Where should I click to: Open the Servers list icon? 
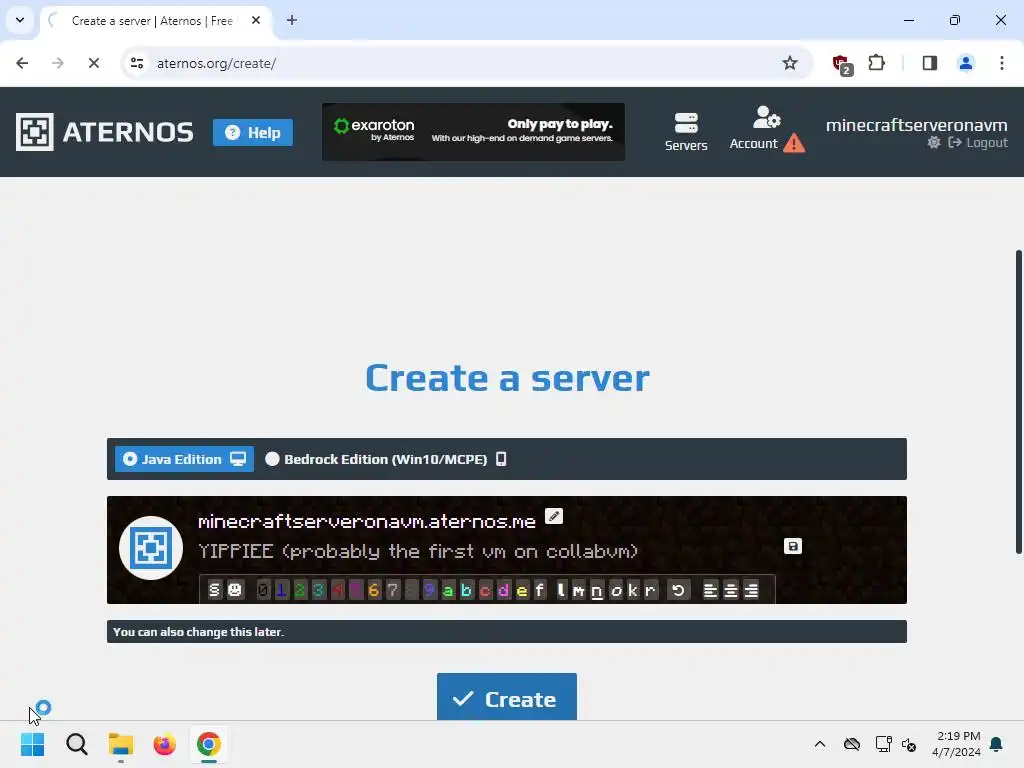click(x=686, y=132)
